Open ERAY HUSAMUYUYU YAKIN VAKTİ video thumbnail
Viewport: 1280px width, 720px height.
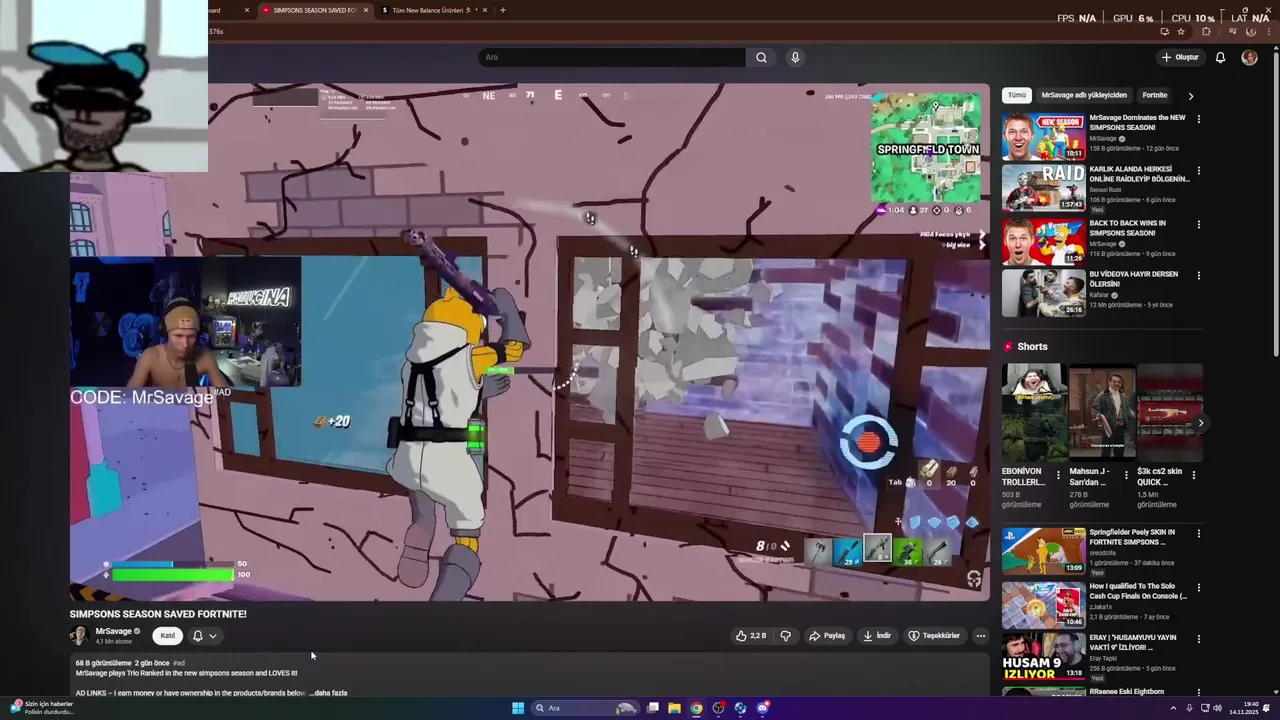[x=1043, y=656]
